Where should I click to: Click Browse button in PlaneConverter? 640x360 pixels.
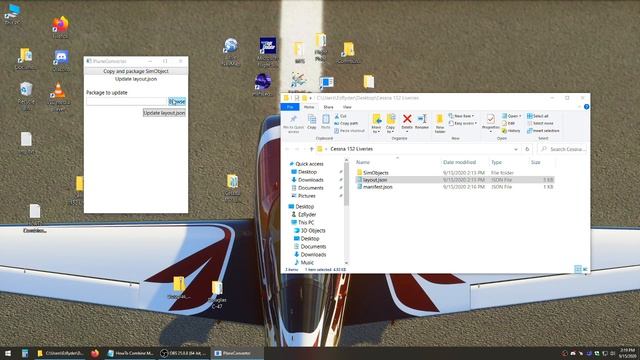[177, 101]
